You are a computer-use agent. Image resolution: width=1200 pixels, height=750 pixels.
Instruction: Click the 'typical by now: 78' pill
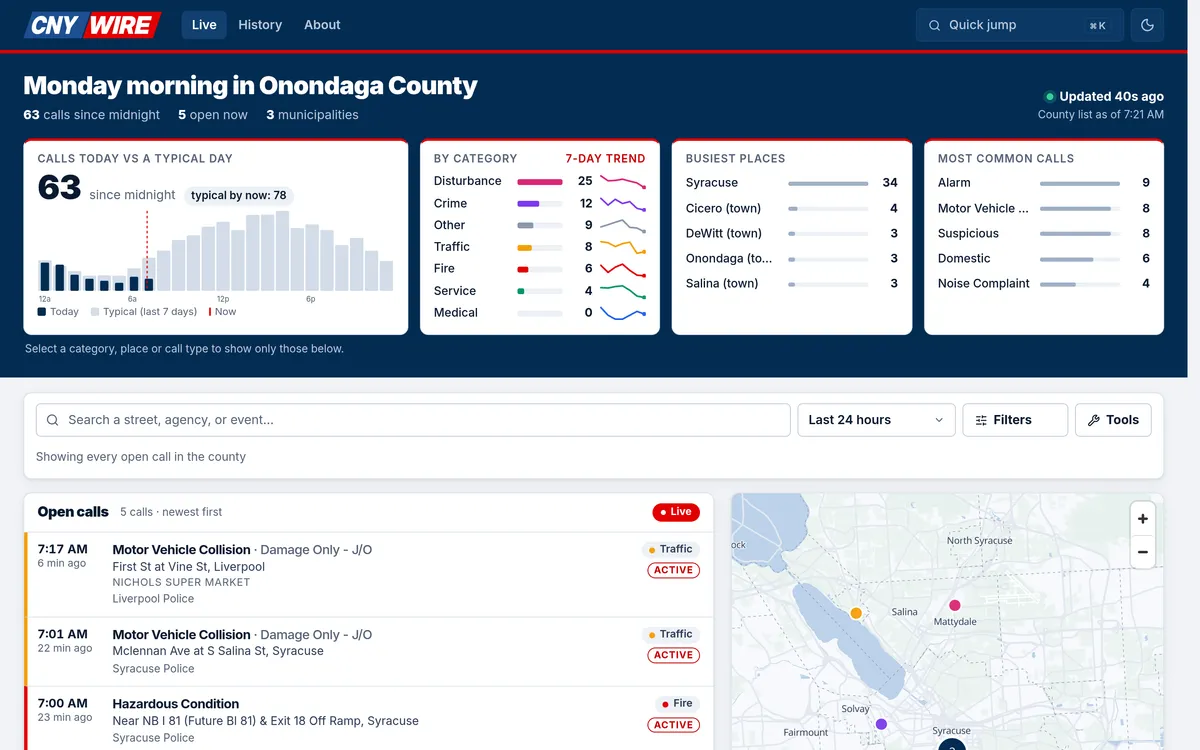(x=239, y=195)
